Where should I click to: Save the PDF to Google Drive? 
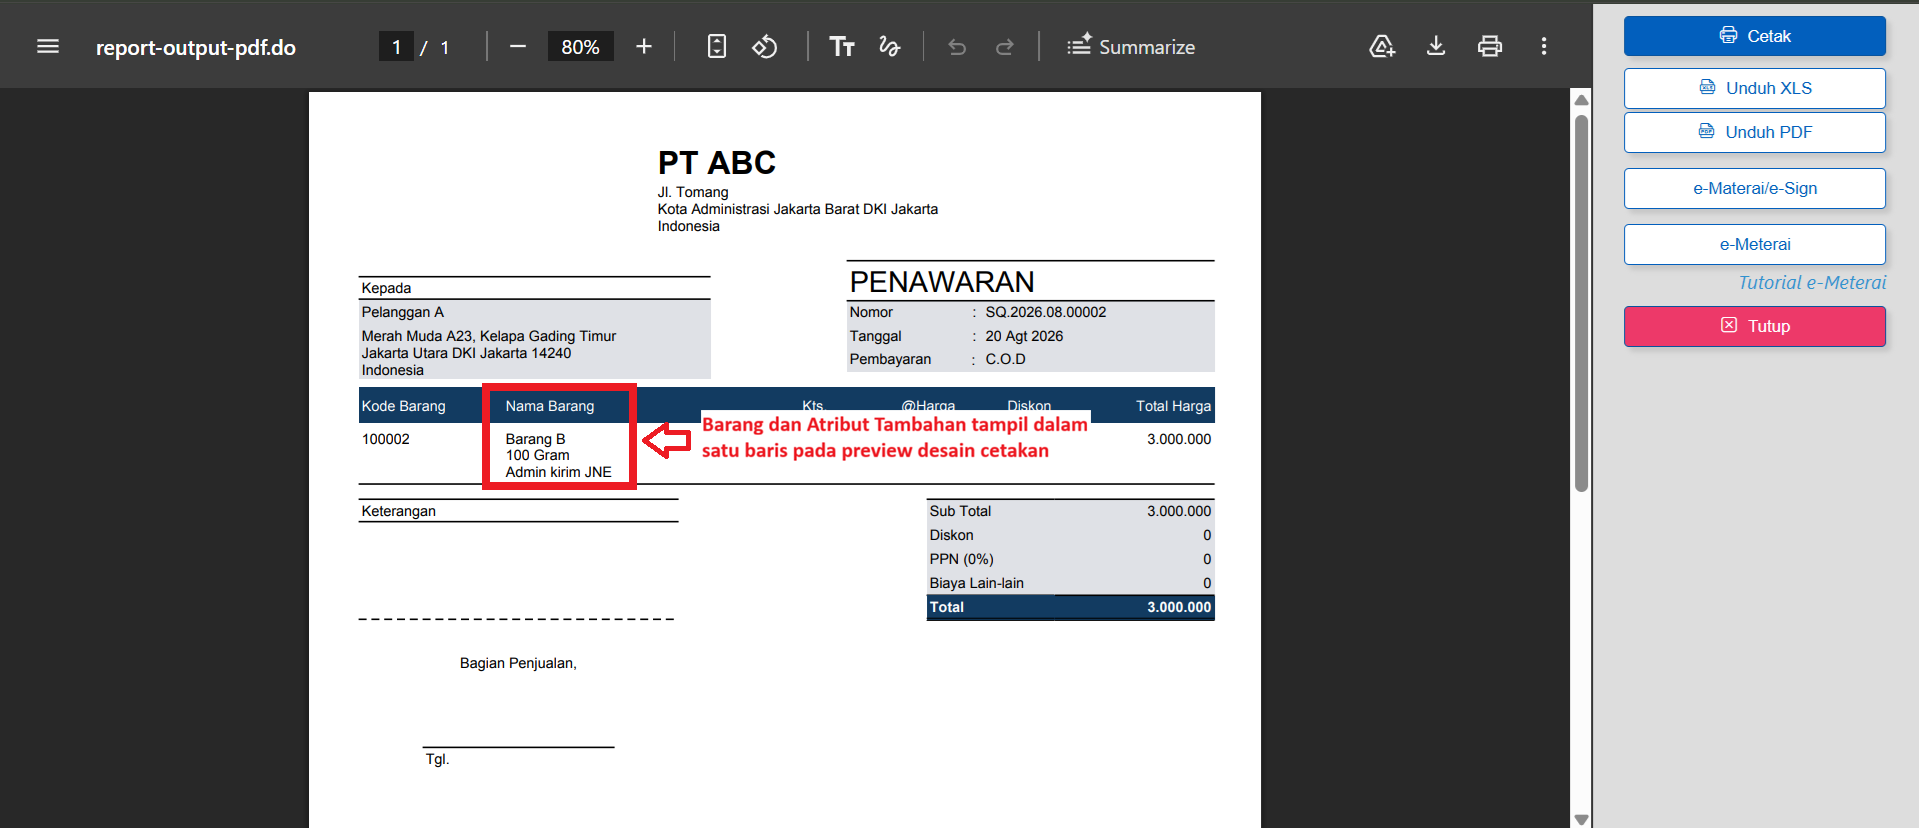[x=1382, y=47]
